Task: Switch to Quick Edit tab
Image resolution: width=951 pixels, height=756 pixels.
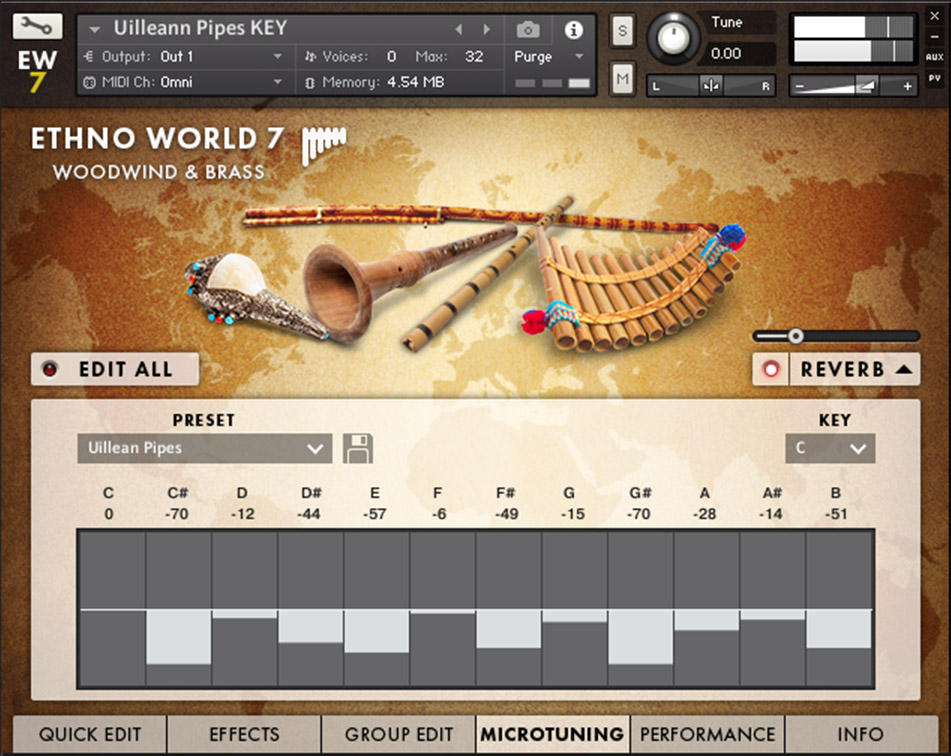Action: tap(90, 734)
